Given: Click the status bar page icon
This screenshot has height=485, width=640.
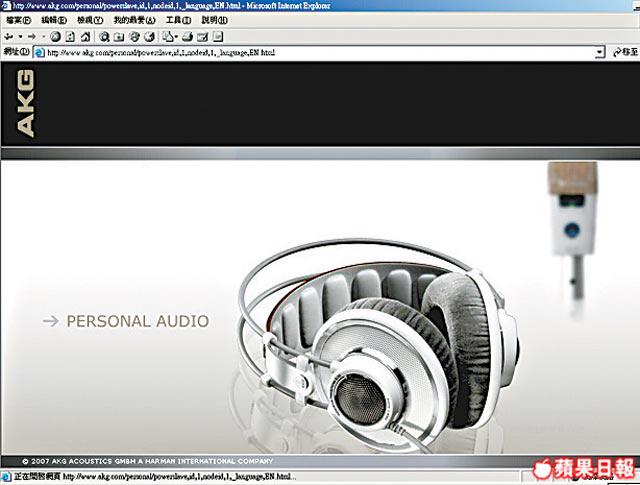Looking at the screenshot, I should tap(6, 477).
